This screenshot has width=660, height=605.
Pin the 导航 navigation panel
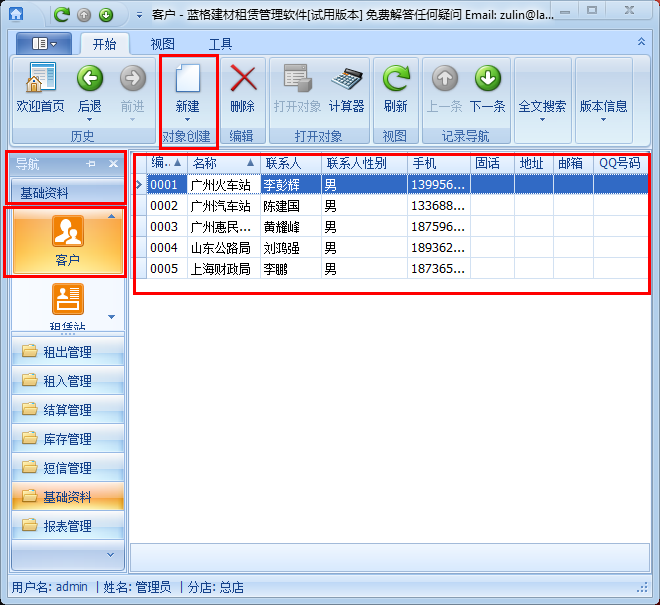click(91, 164)
